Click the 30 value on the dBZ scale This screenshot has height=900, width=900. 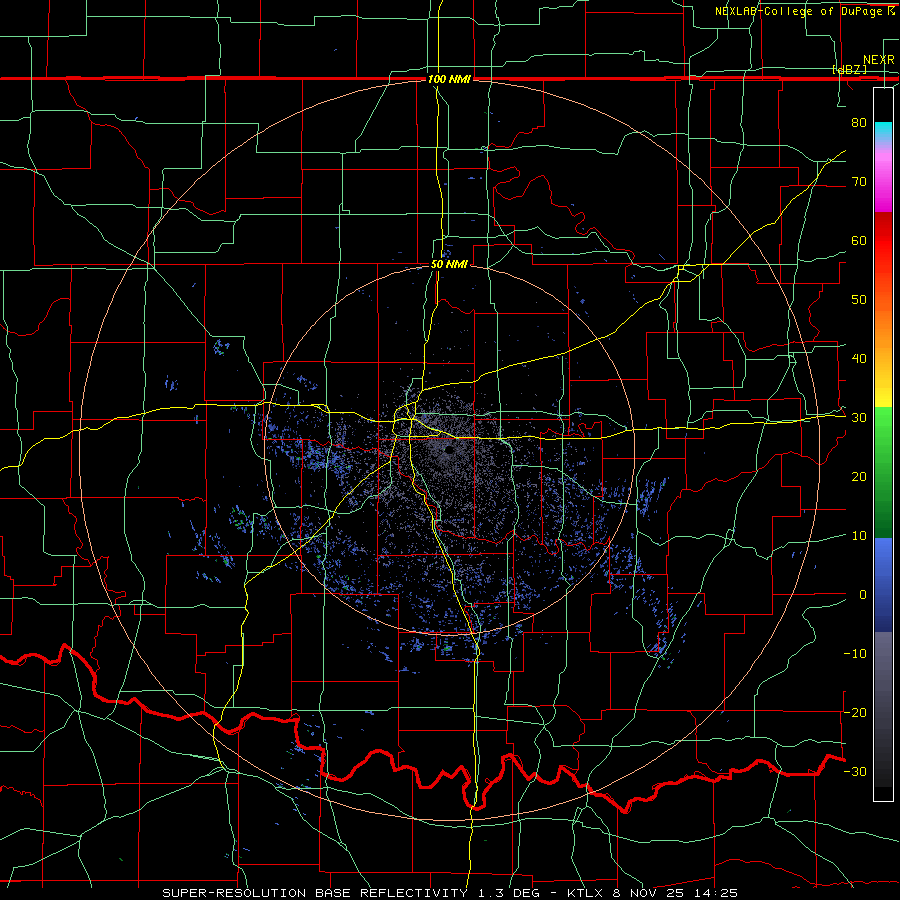tap(859, 418)
